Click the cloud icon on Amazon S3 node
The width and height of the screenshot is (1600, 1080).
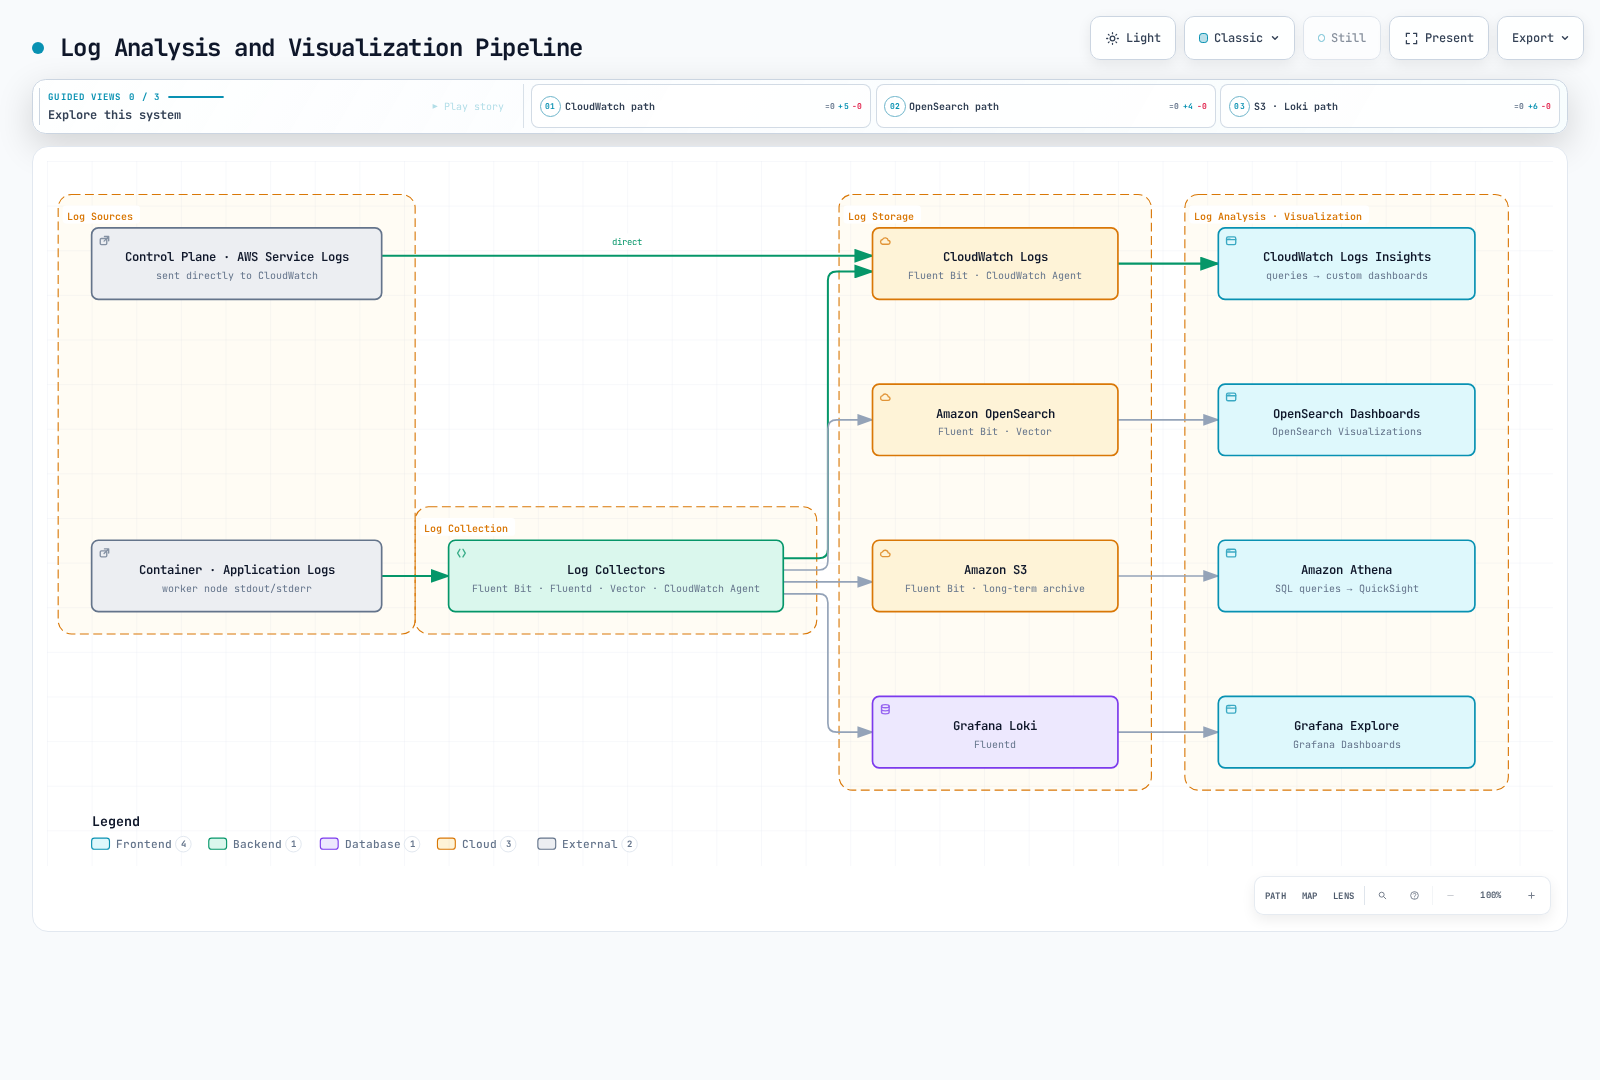coord(885,553)
